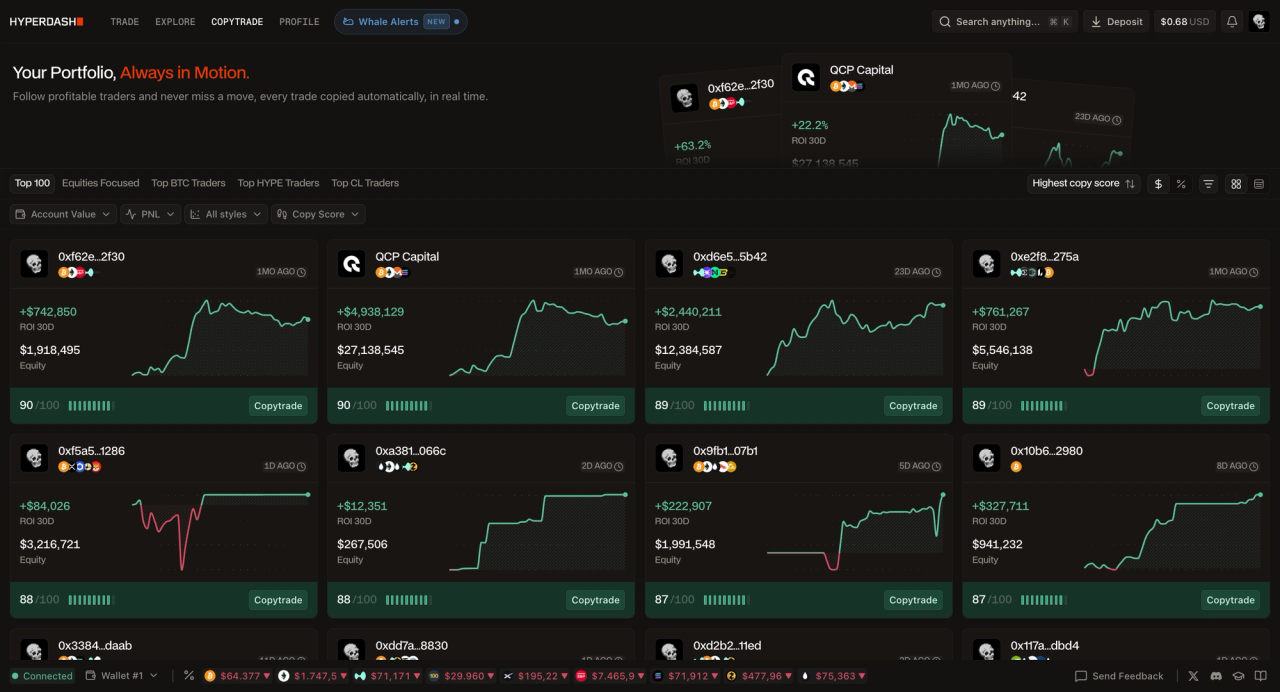The height and width of the screenshot is (692, 1280).
Task: Click the $195,22 ticker
Action: point(535,676)
